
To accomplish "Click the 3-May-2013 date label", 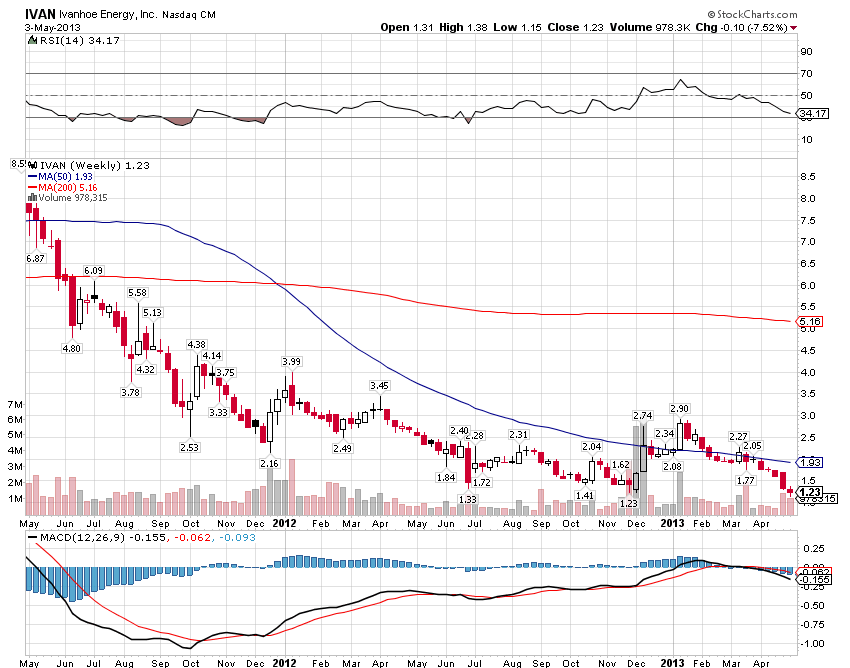I will point(53,28).
